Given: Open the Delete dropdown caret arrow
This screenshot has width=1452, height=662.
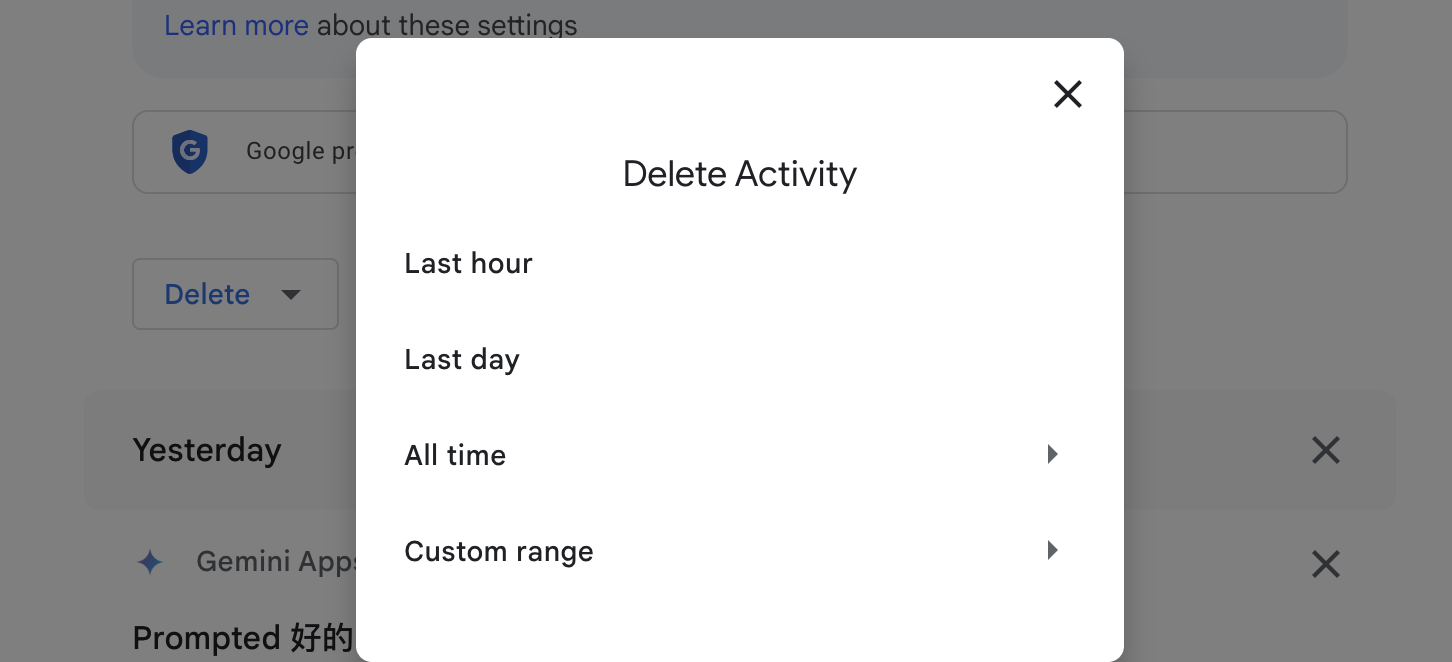Looking at the screenshot, I should click(x=291, y=295).
